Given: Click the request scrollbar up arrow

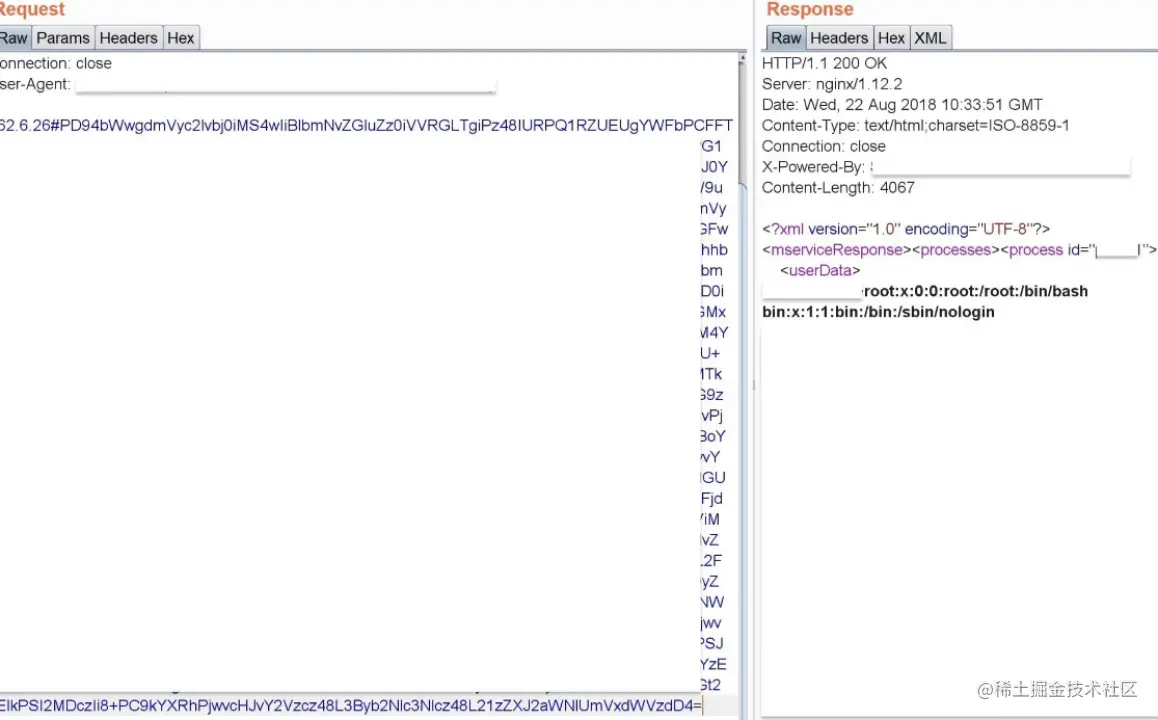Looking at the screenshot, I should 742,59.
